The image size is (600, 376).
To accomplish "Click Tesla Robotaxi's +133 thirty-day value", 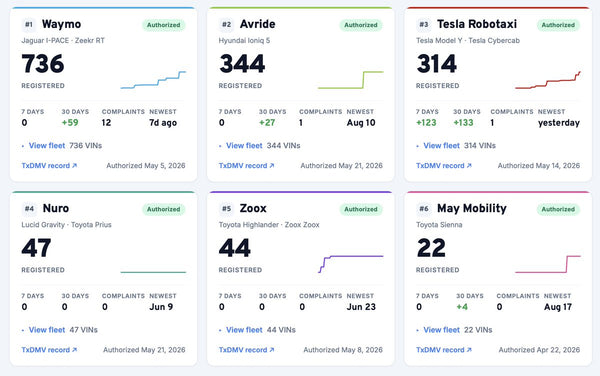I will (463, 123).
